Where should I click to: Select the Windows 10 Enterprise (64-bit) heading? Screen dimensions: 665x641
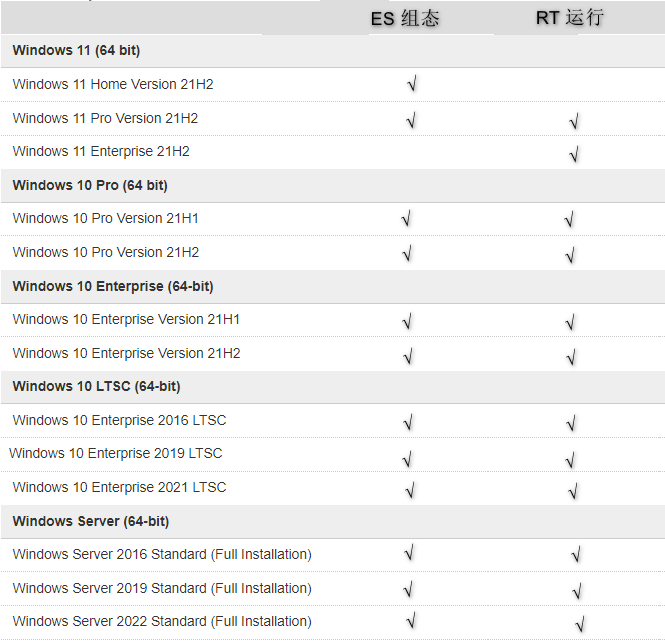coord(113,286)
